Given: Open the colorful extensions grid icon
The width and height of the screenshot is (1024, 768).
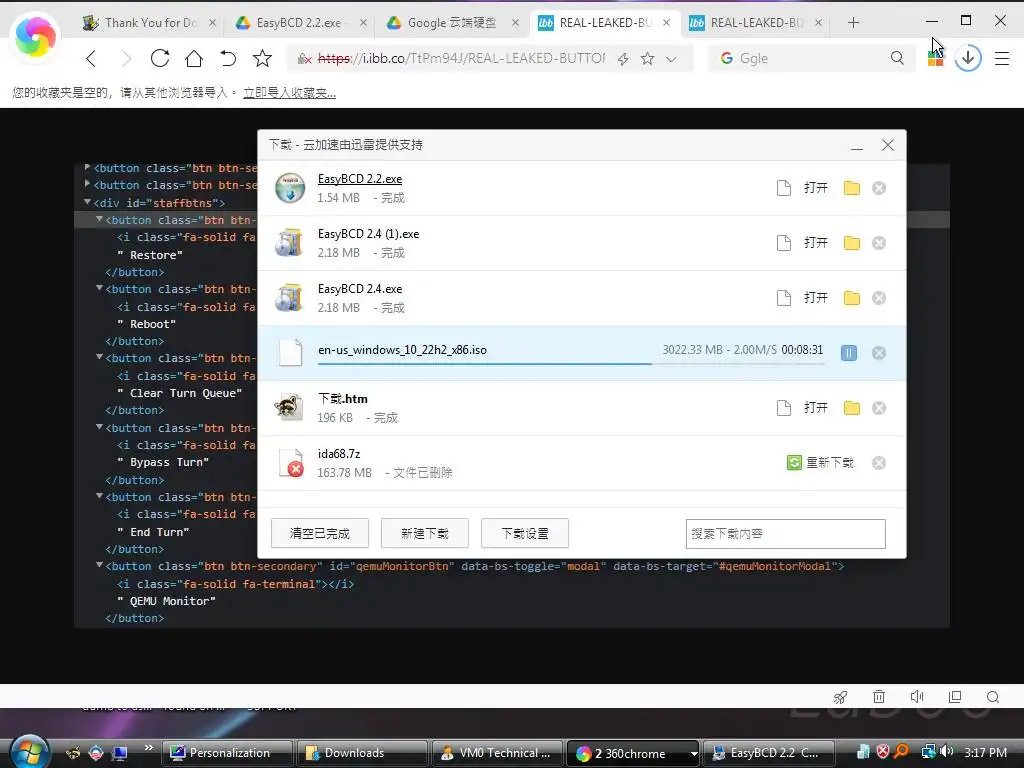Looking at the screenshot, I should point(935,58).
